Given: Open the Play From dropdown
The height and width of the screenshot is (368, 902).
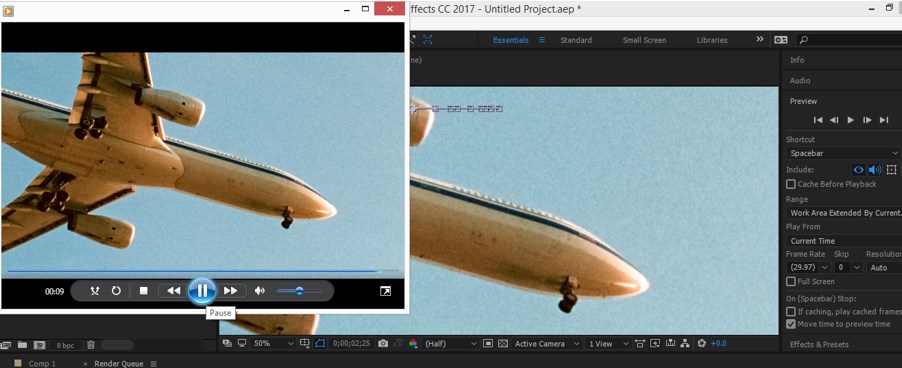Looking at the screenshot, I should click(x=843, y=241).
